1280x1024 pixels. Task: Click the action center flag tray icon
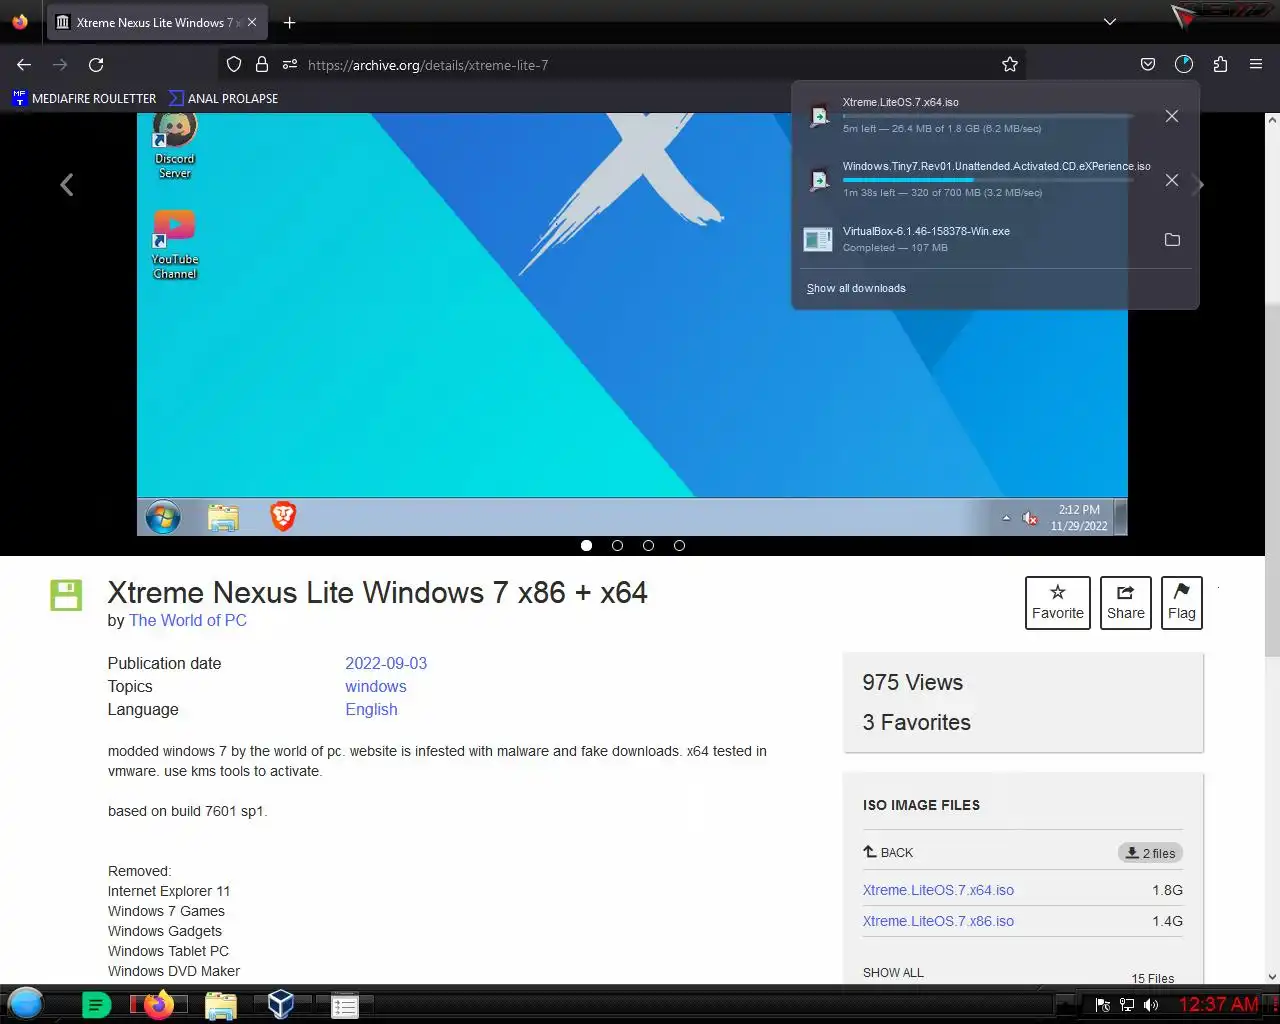click(x=1103, y=1005)
